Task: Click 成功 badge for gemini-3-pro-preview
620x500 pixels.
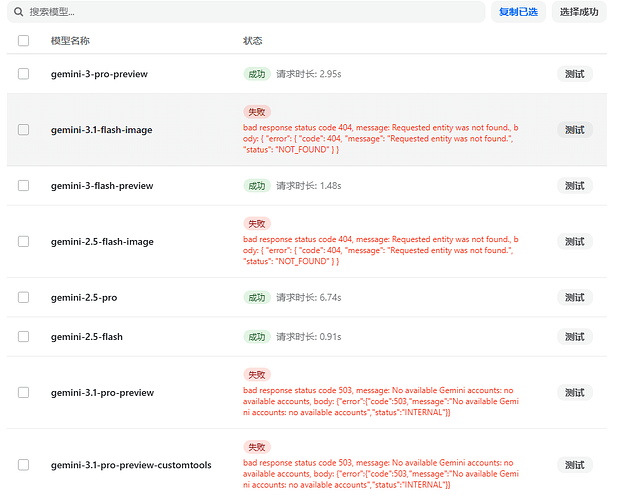Action: (x=257, y=74)
